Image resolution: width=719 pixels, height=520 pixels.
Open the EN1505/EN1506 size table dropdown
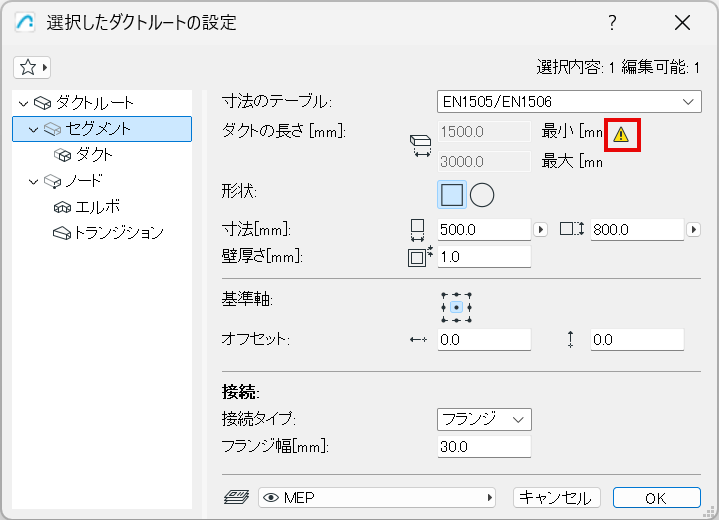coord(569,101)
